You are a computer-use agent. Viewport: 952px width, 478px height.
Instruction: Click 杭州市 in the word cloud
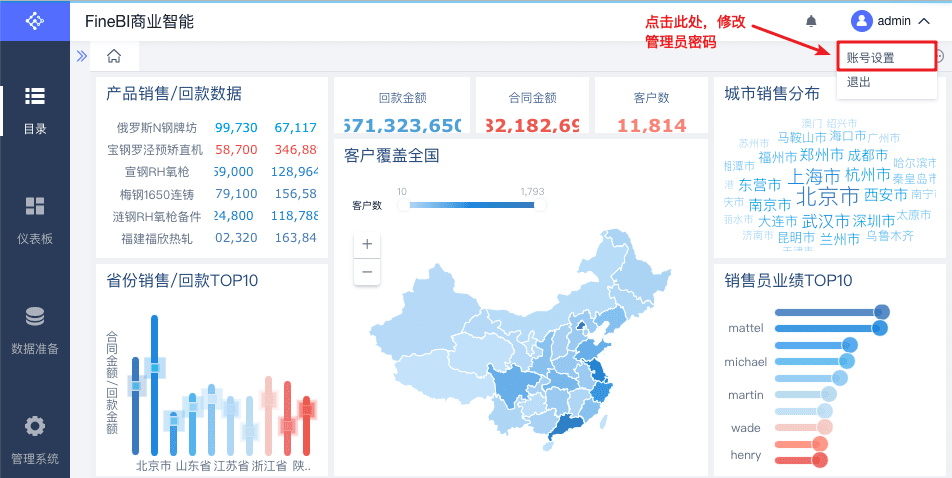point(868,175)
